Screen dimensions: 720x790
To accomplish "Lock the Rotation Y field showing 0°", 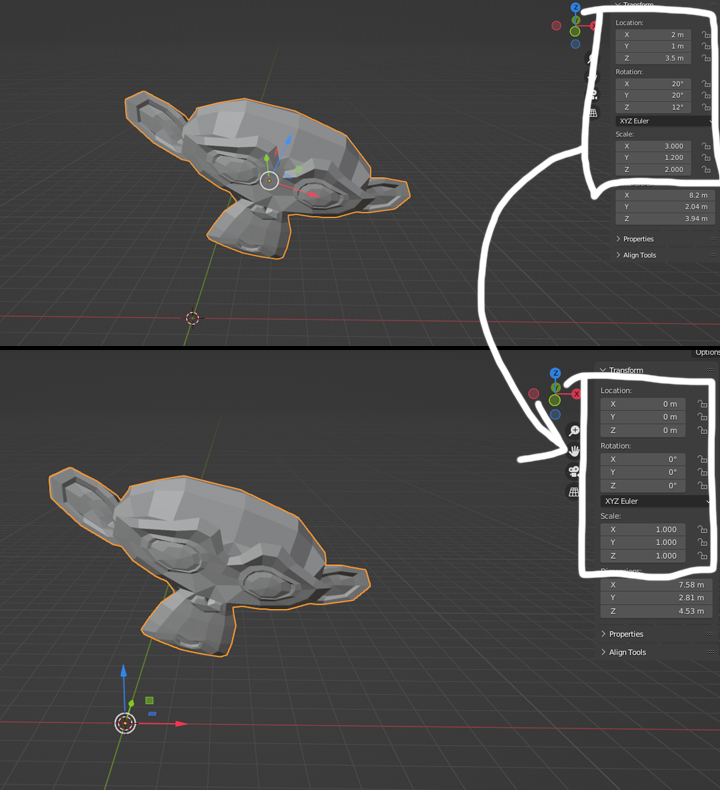I will (702, 472).
